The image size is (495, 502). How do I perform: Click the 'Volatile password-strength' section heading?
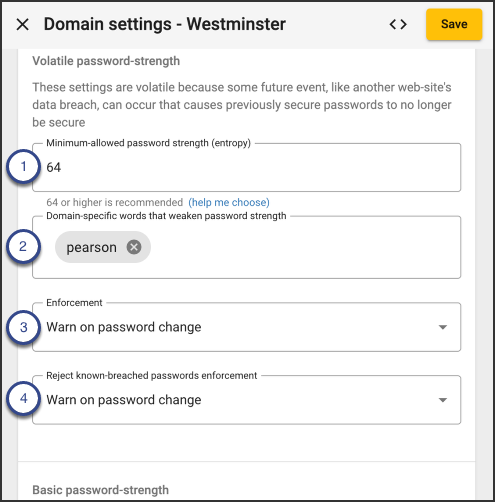coord(106,61)
